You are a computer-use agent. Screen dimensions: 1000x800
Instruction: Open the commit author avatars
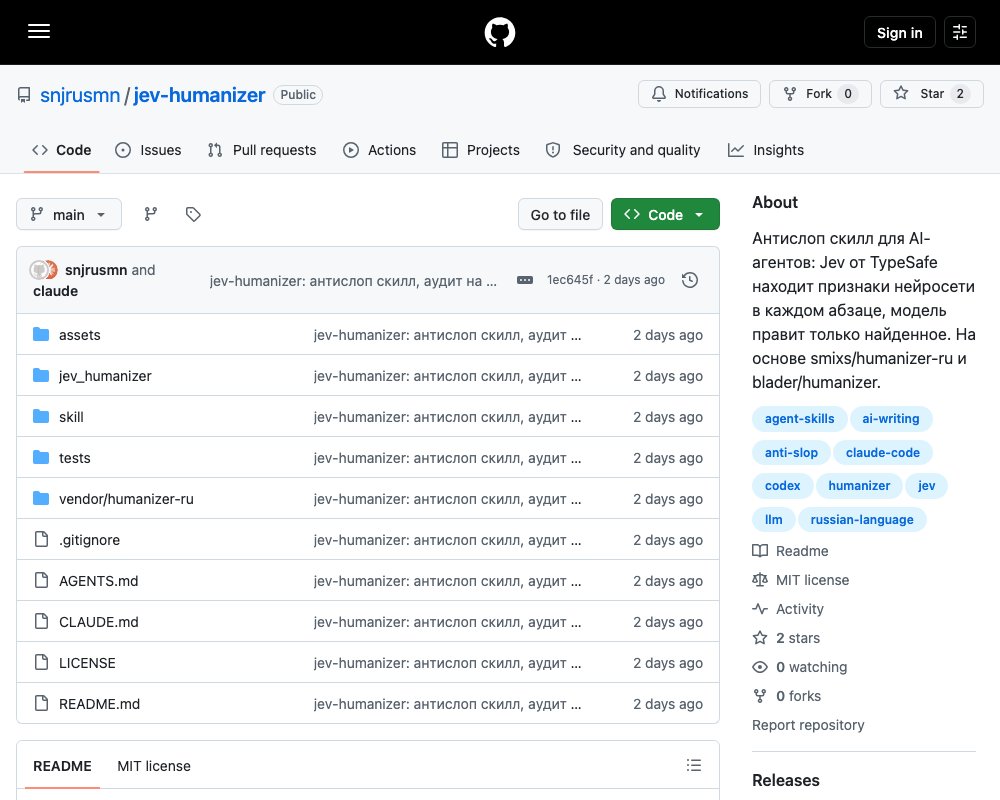(43, 270)
